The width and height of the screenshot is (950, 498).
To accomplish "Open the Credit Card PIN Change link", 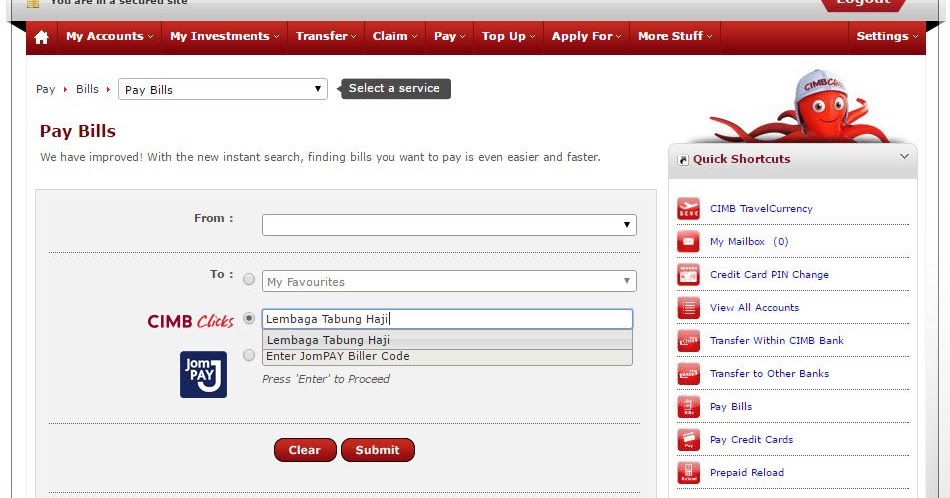I will click(x=769, y=274).
